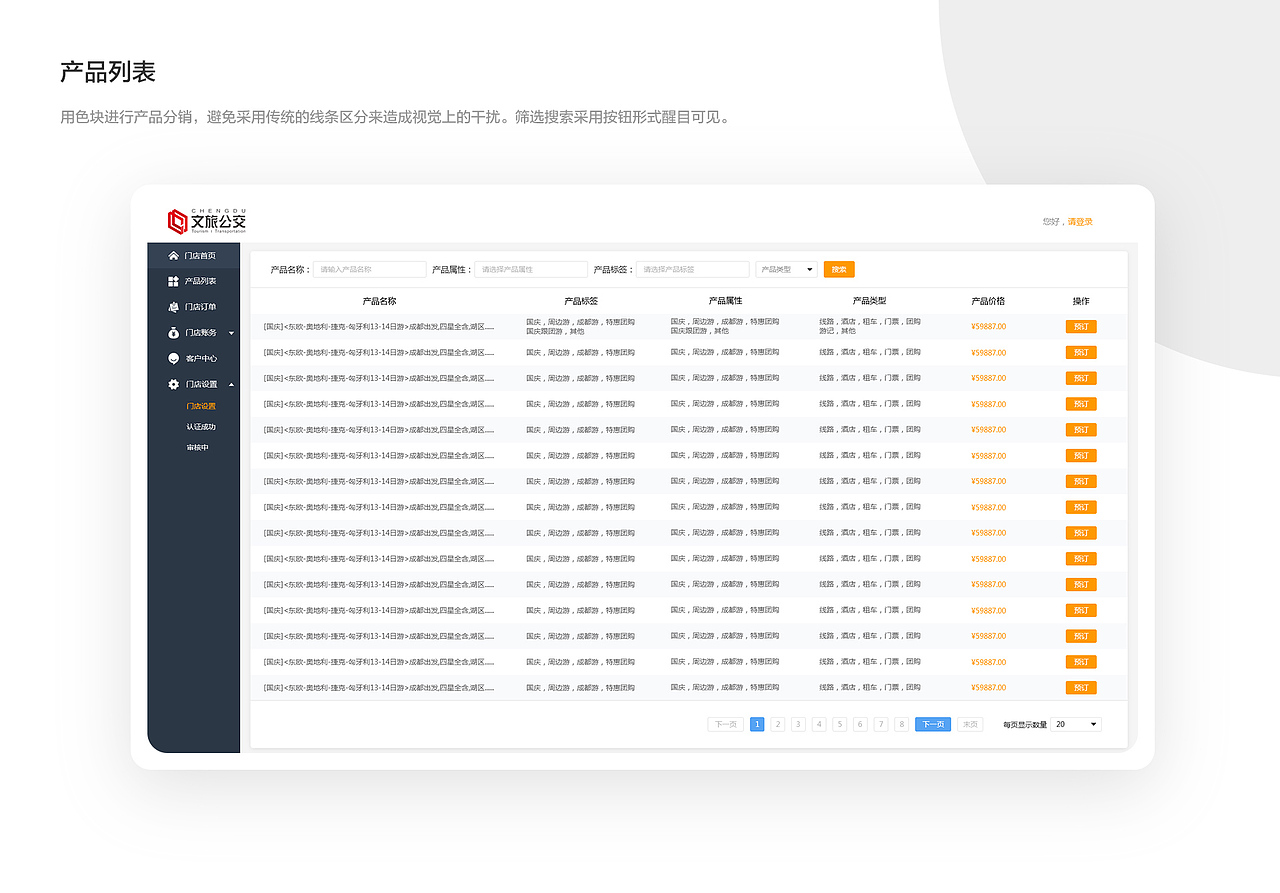Go to the last page with 末页
Viewport: 1280px width, 893px height.
coord(970,724)
